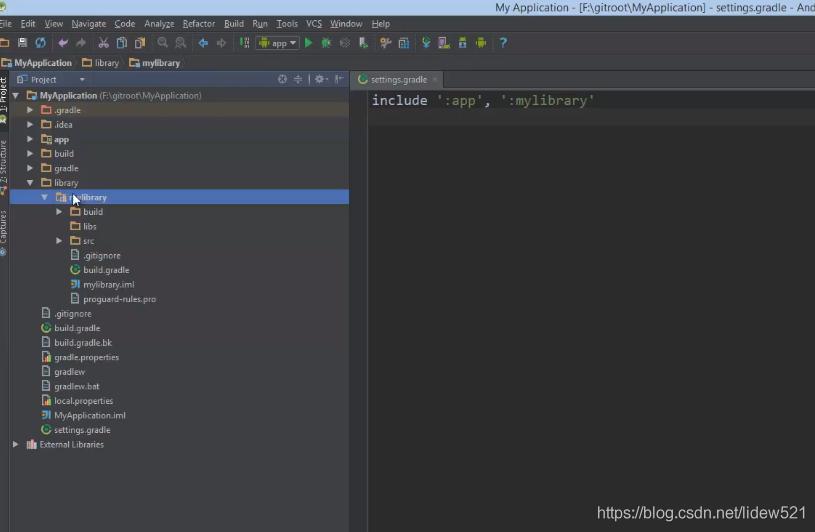The width and height of the screenshot is (815, 532).
Task: Click the Debug bug icon
Action: [326, 43]
